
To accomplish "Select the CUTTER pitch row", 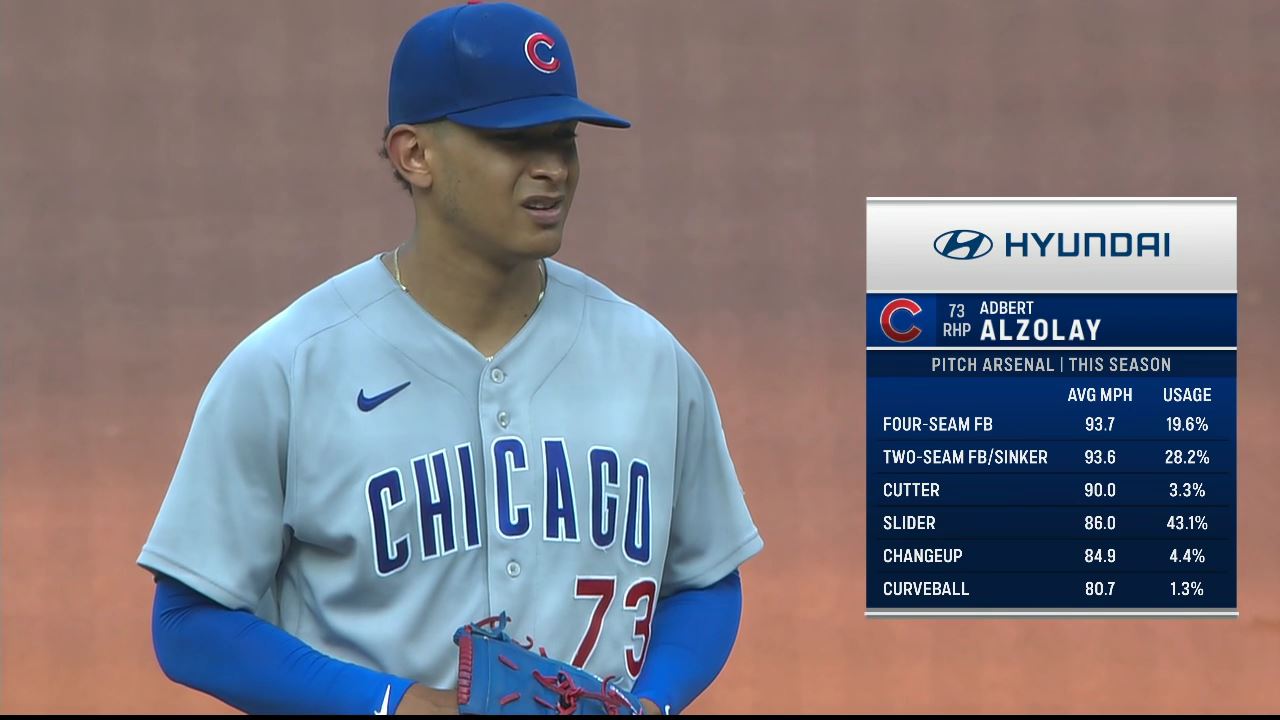I will [1051, 490].
